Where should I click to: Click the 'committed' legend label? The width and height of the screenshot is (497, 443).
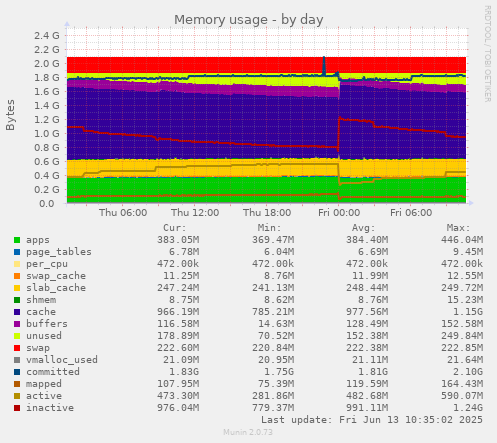(53, 372)
